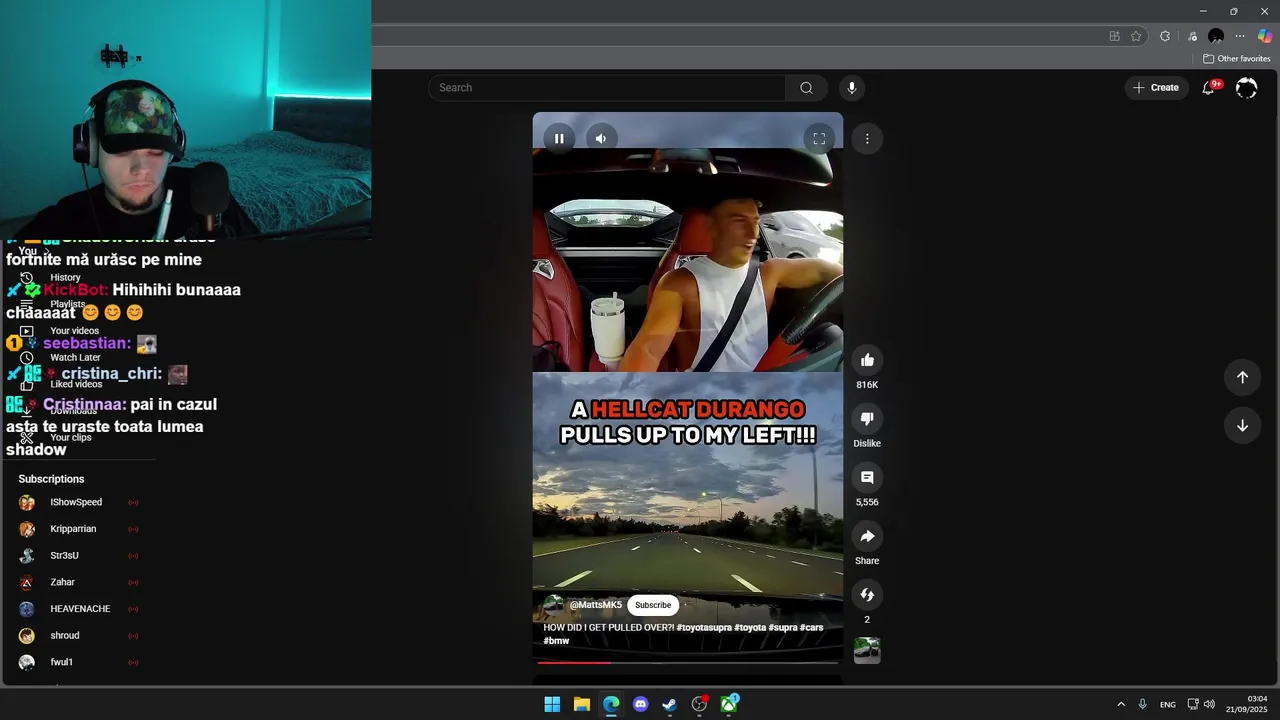The width and height of the screenshot is (1280, 720).
Task: Open the sound source thumbnail
Action: tap(867, 650)
